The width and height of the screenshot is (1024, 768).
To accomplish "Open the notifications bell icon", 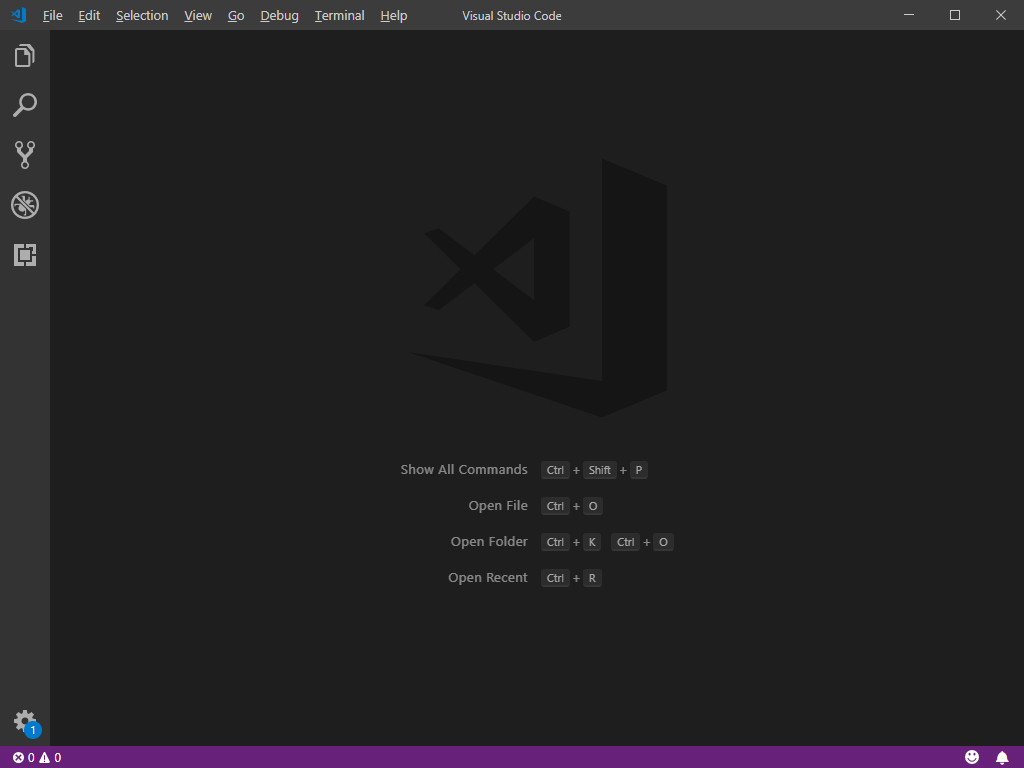I will click(x=1002, y=758).
